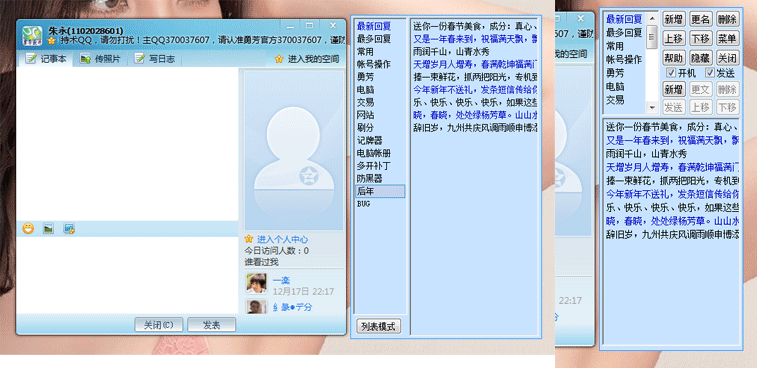Click the 发表 publish button
The width and height of the screenshot is (757, 368).
(x=211, y=325)
